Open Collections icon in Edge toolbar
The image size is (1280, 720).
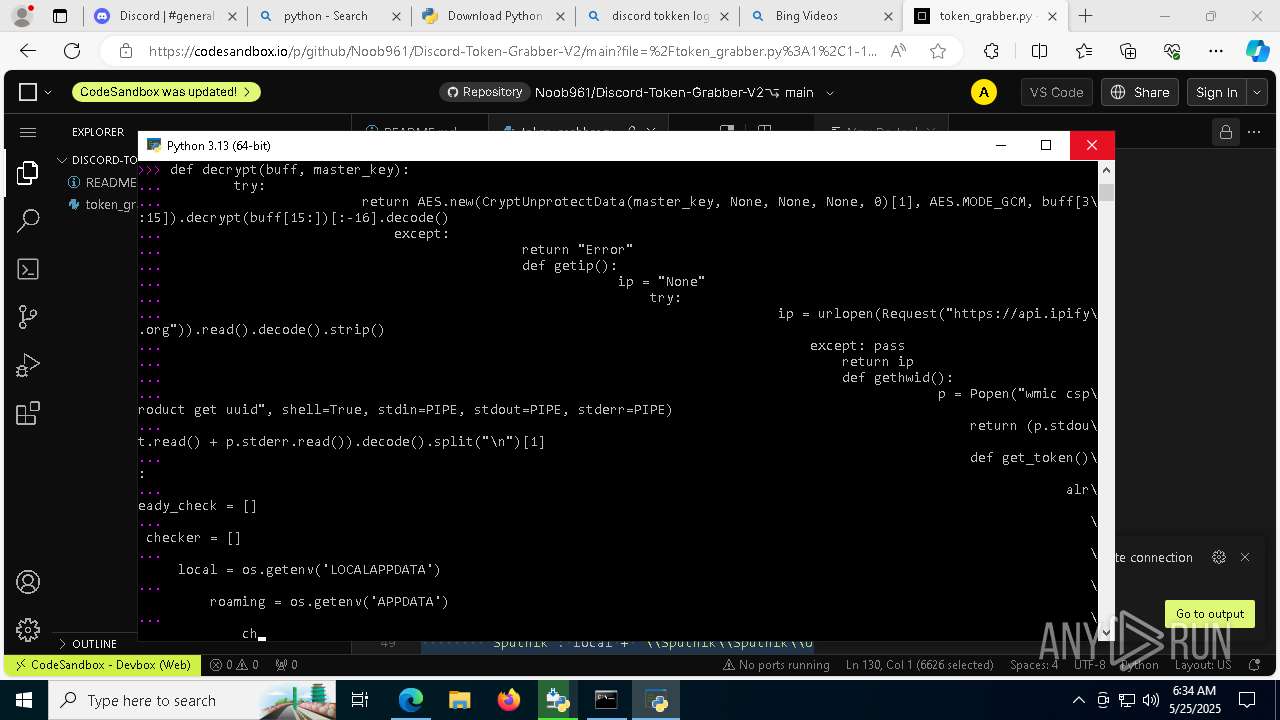click(1128, 51)
